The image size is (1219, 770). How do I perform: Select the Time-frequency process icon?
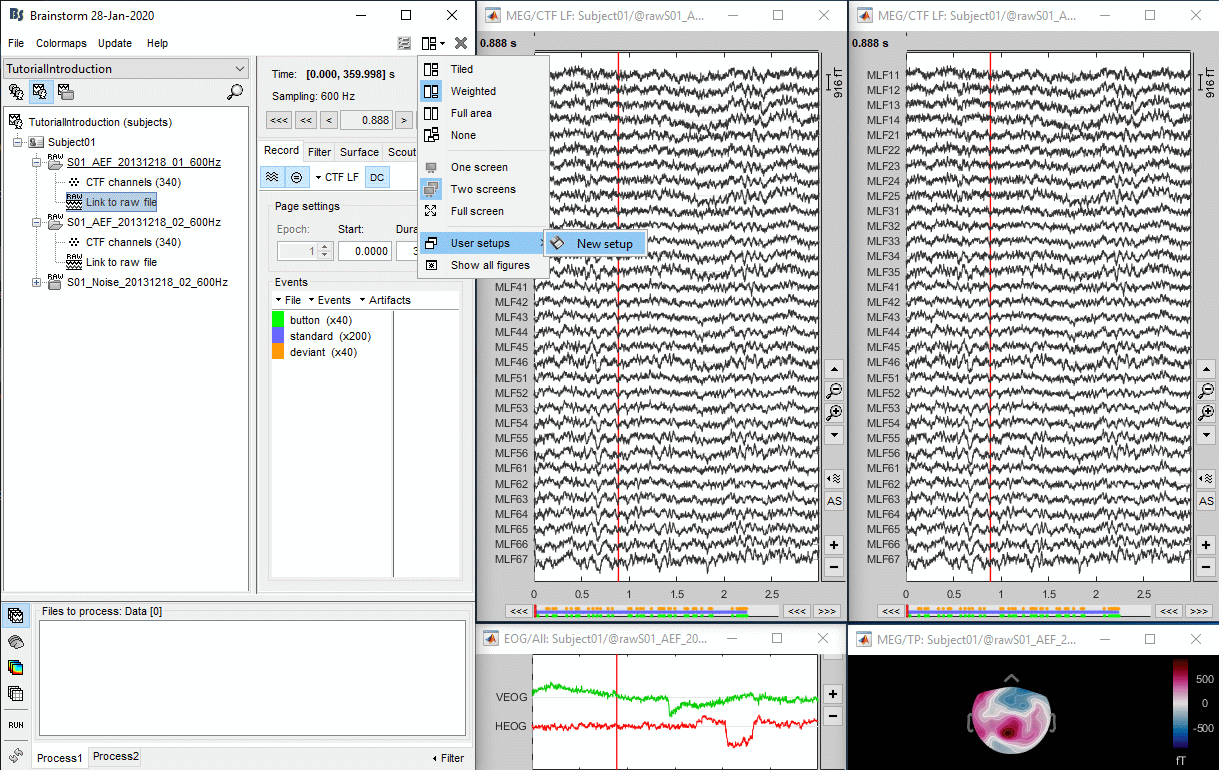point(16,667)
